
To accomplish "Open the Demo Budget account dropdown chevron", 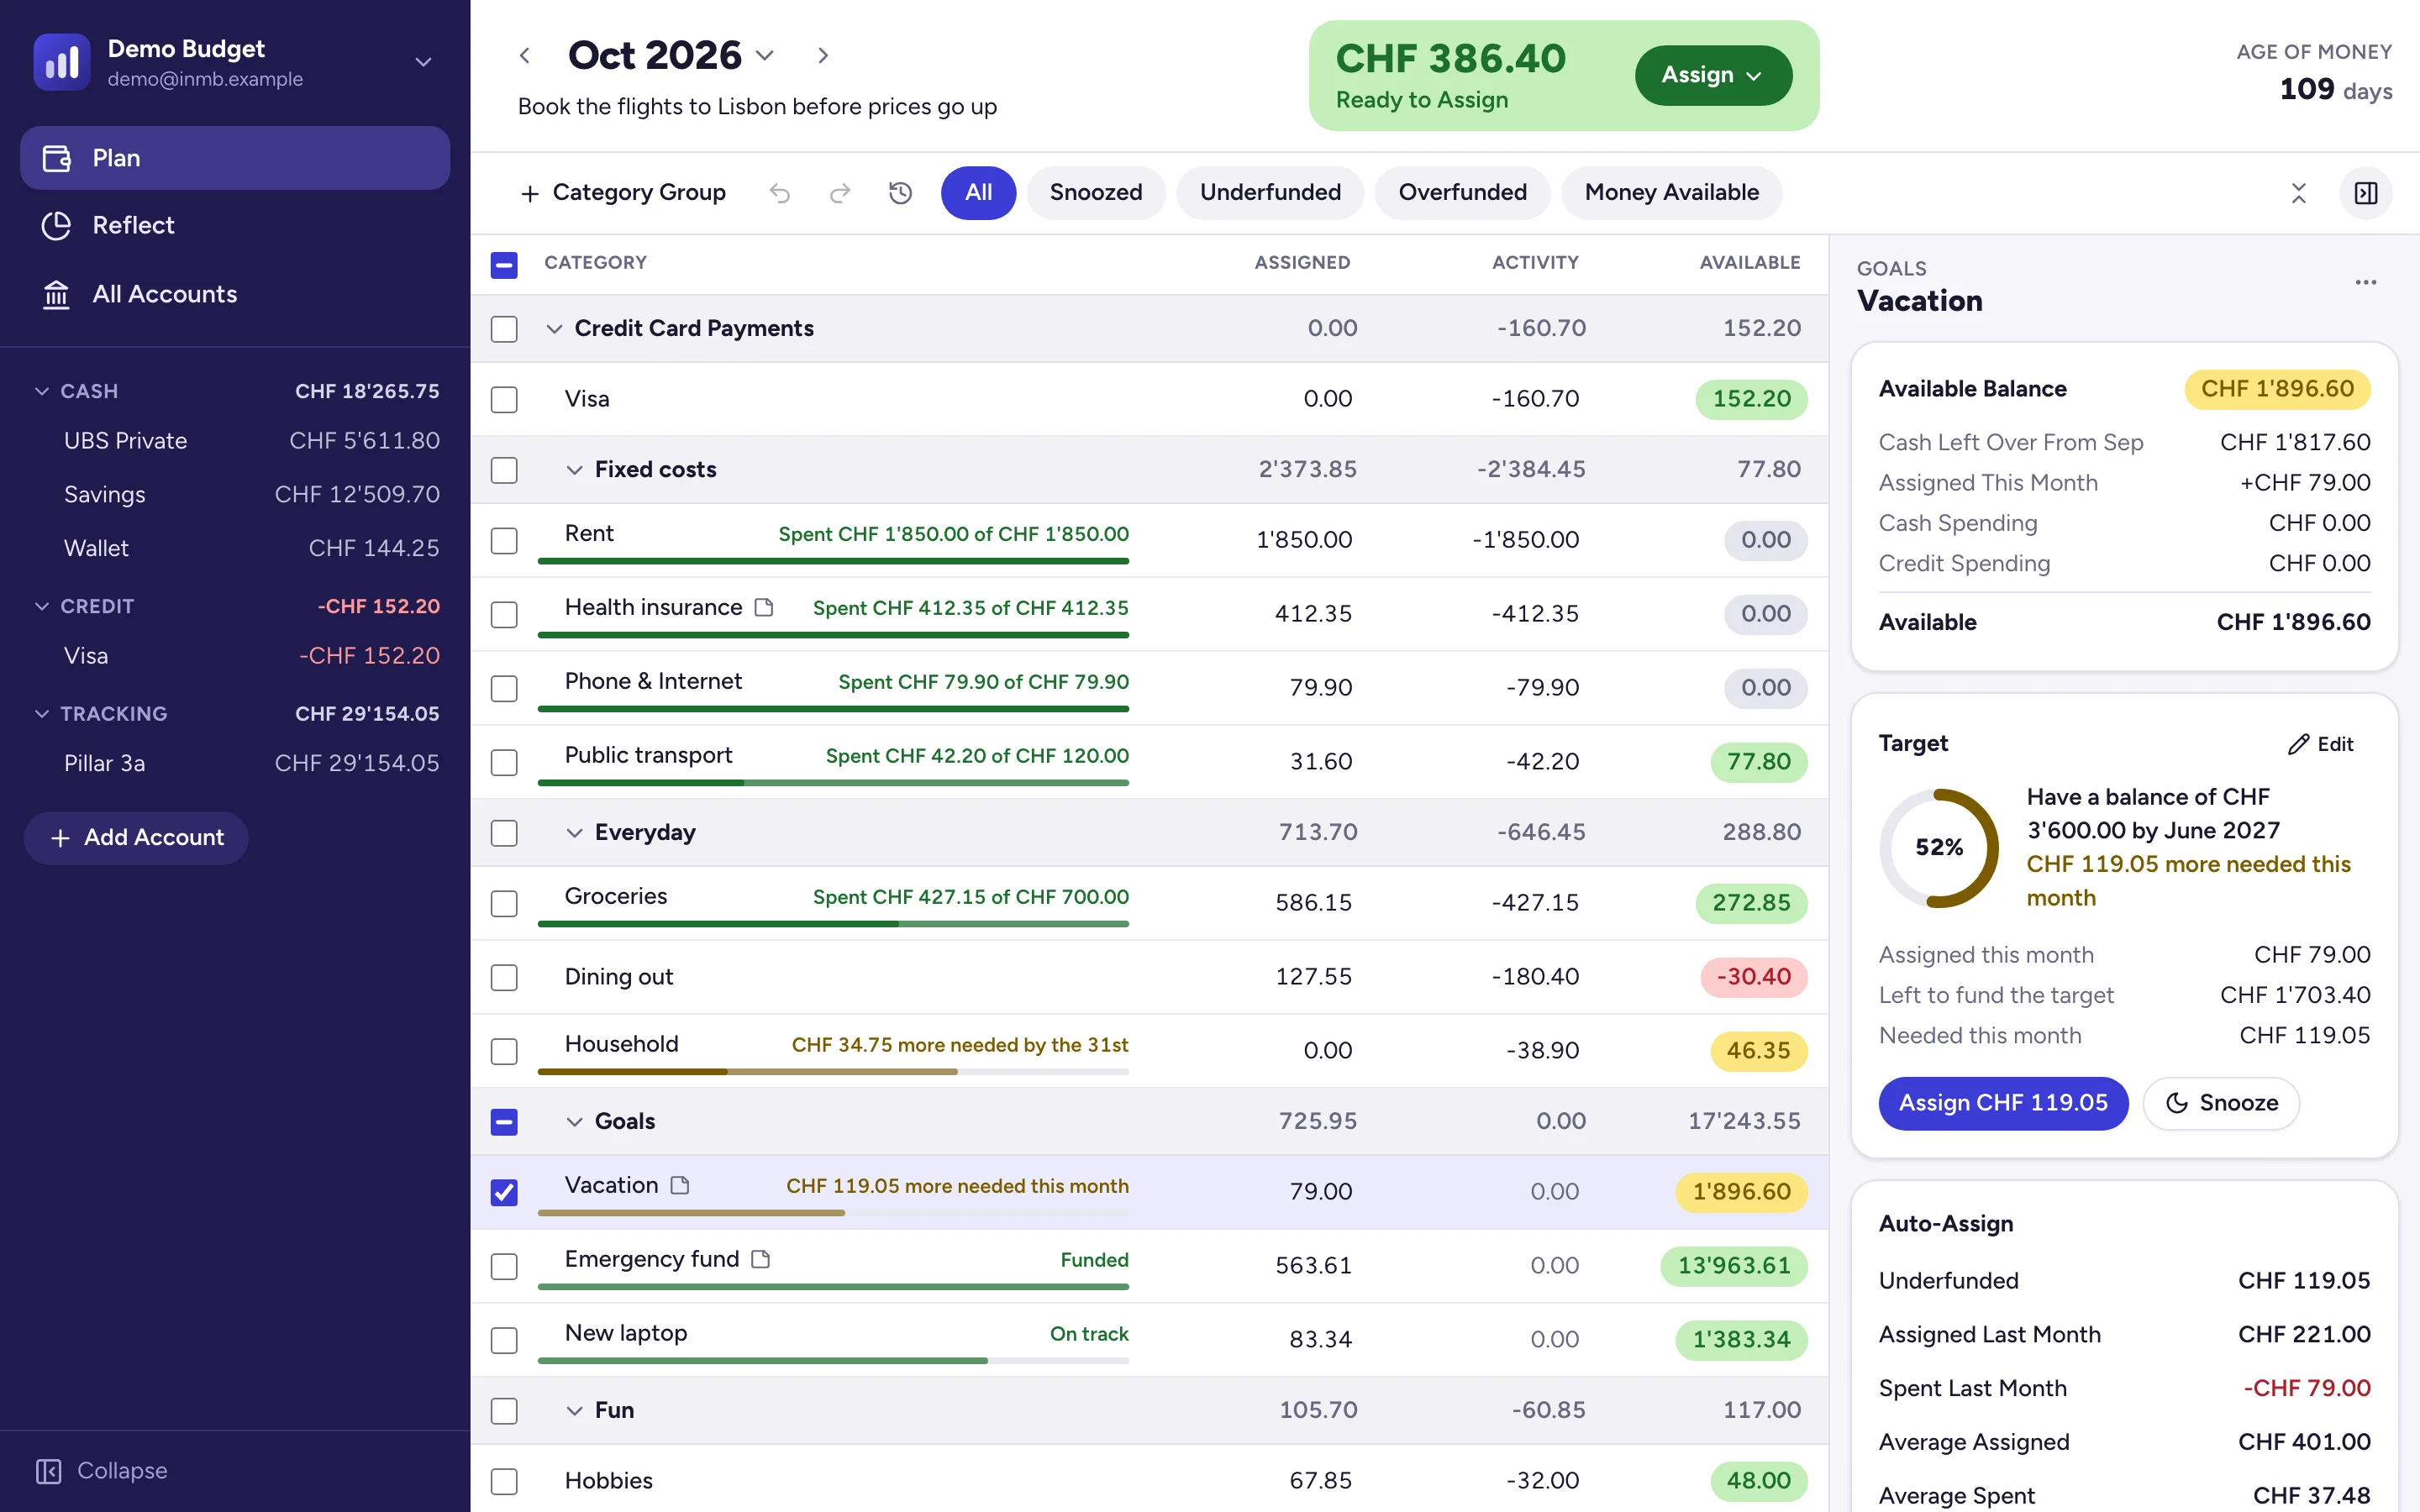I will (424, 62).
